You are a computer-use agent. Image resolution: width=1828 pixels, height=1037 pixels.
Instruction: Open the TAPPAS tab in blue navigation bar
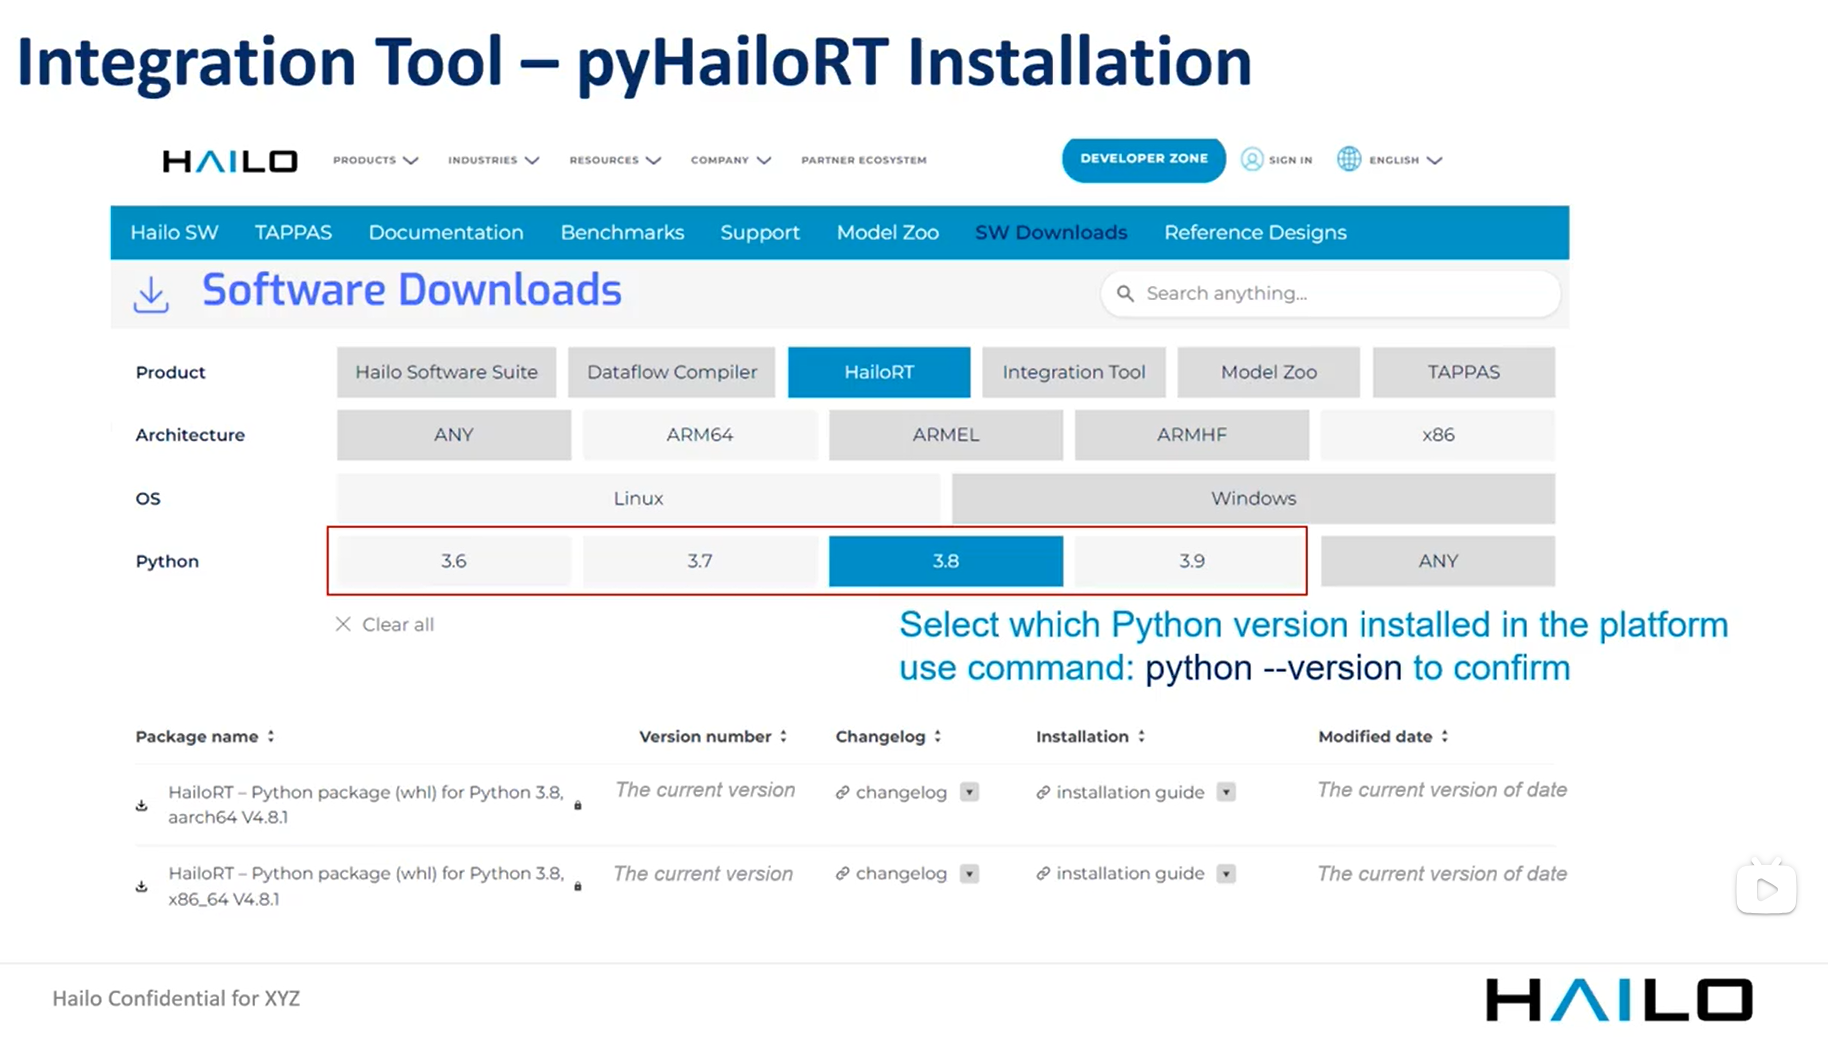point(293,232)
